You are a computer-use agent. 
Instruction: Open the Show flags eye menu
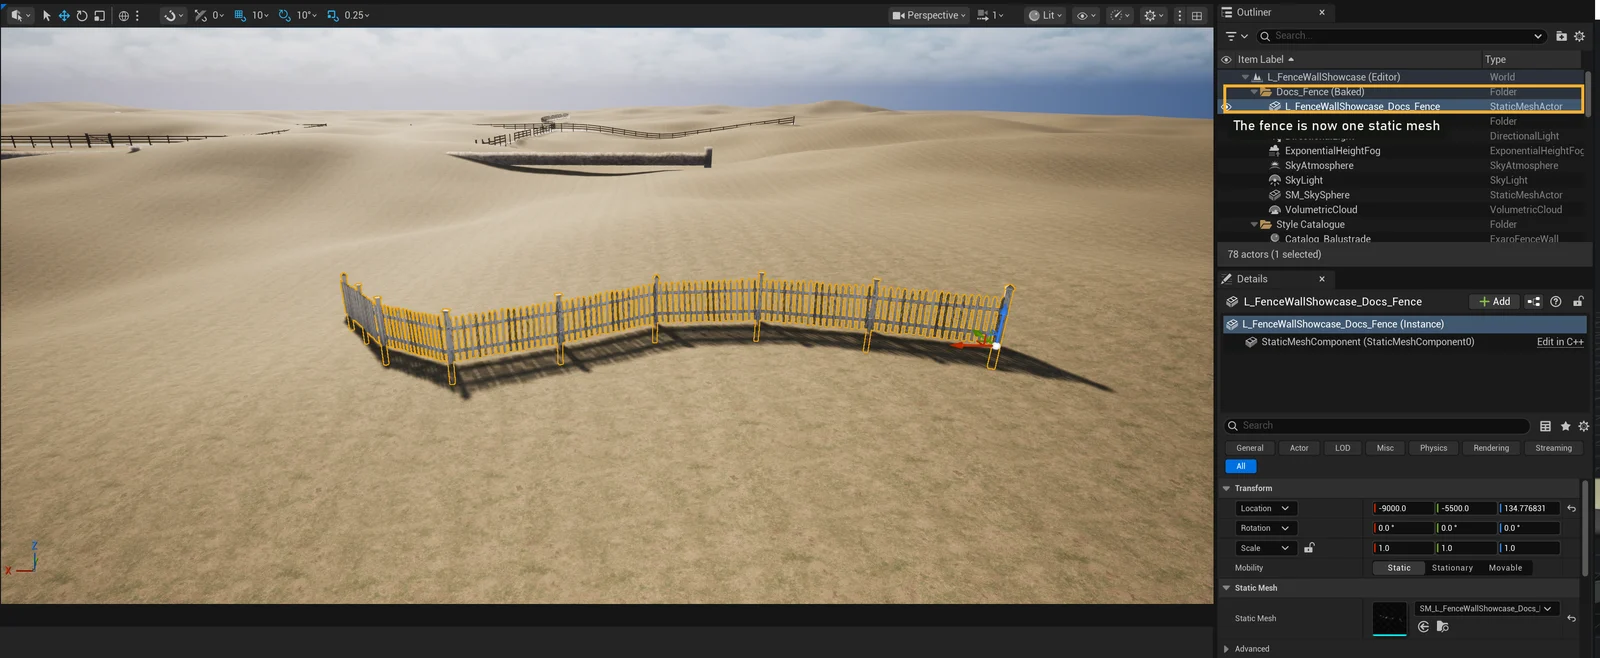1086,15
